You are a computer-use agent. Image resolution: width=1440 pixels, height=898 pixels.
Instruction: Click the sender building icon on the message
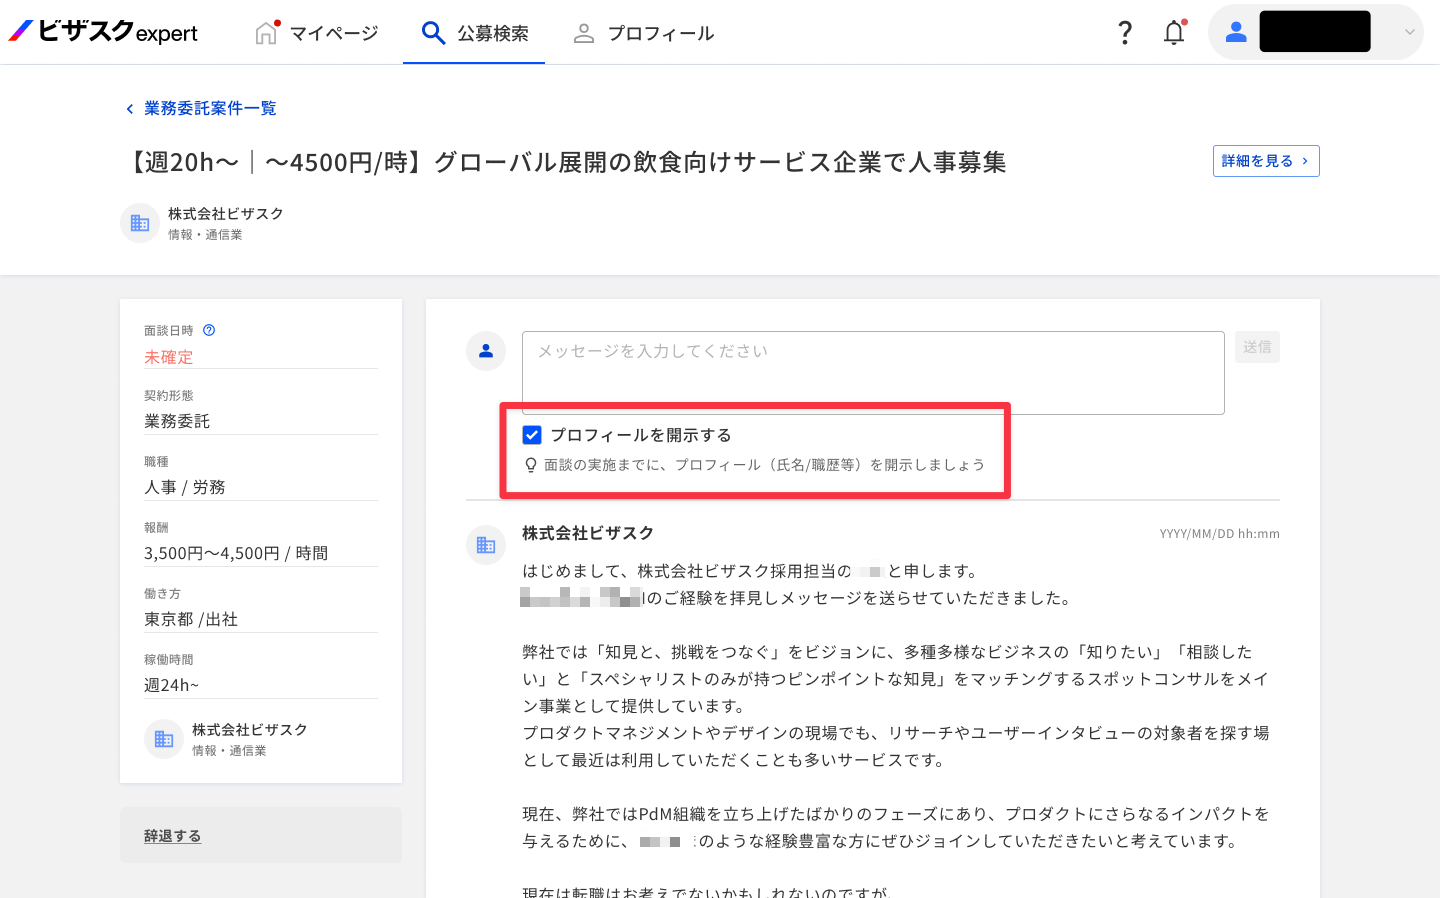click(x=486, y=545)
